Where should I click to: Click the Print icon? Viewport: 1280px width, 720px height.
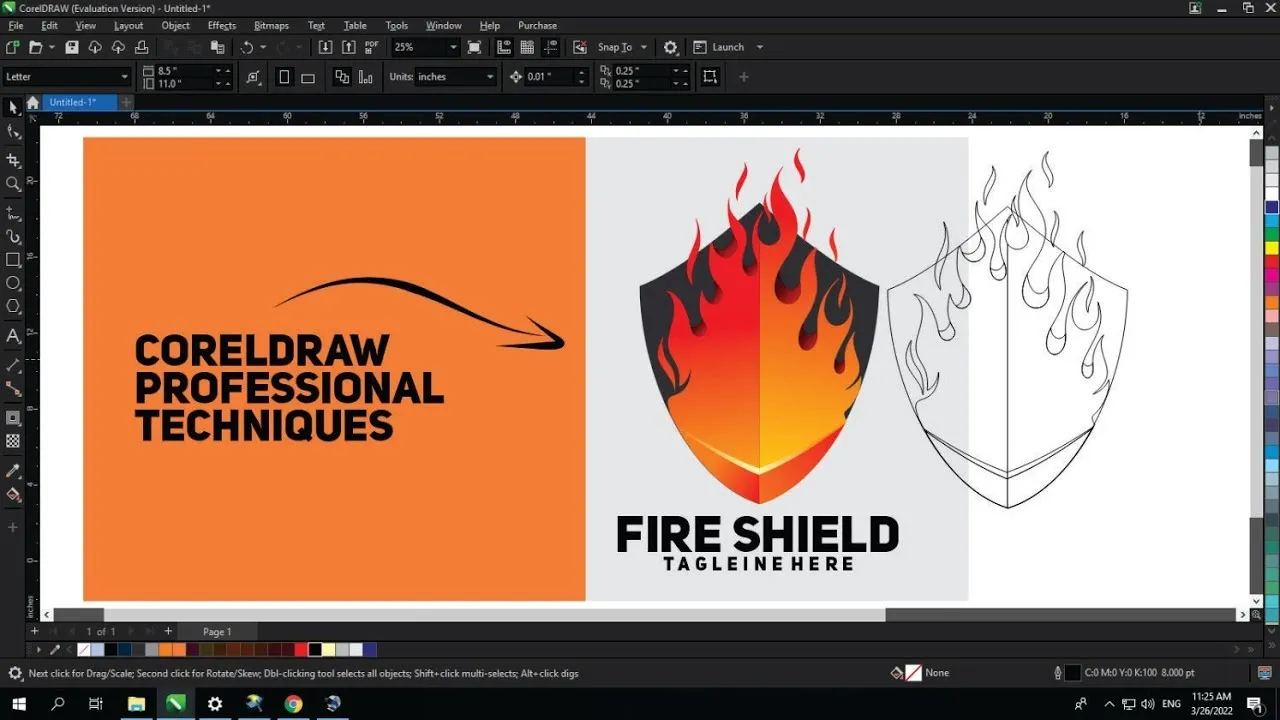coord(141,47)
